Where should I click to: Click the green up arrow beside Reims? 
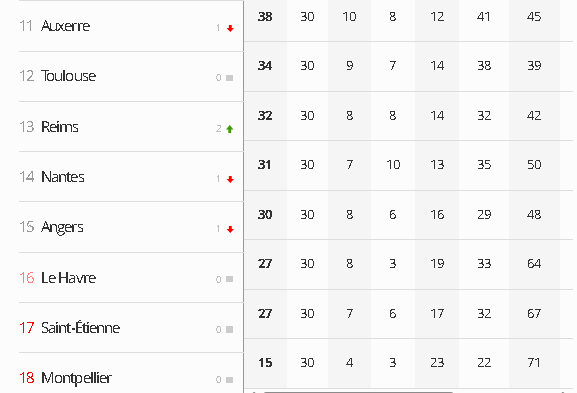[x=230, y=129]
